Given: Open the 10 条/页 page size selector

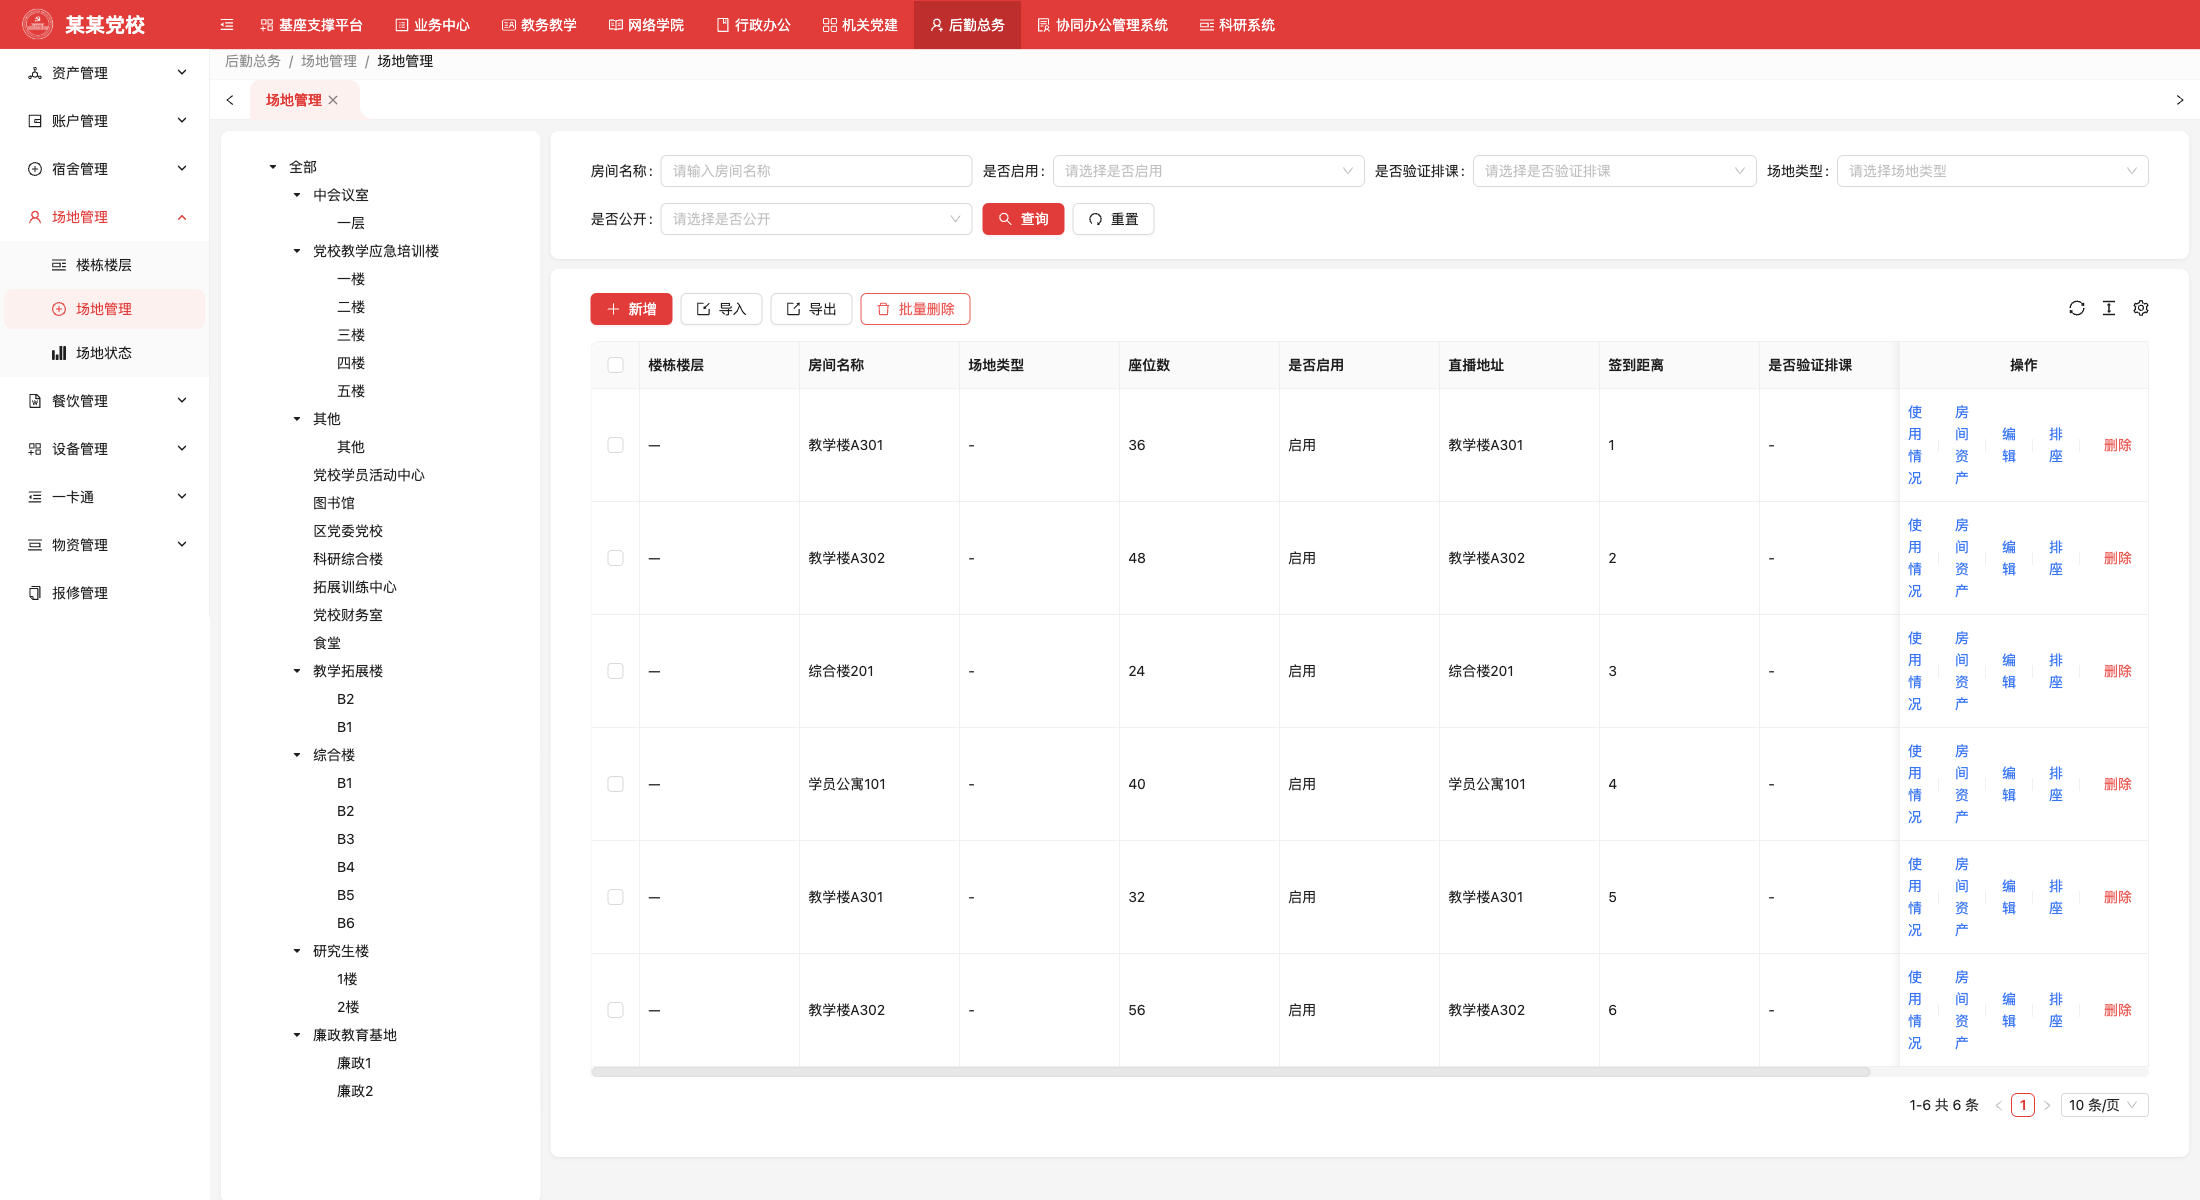Looking at the screenshot, I should (x=2104, y=1105).
